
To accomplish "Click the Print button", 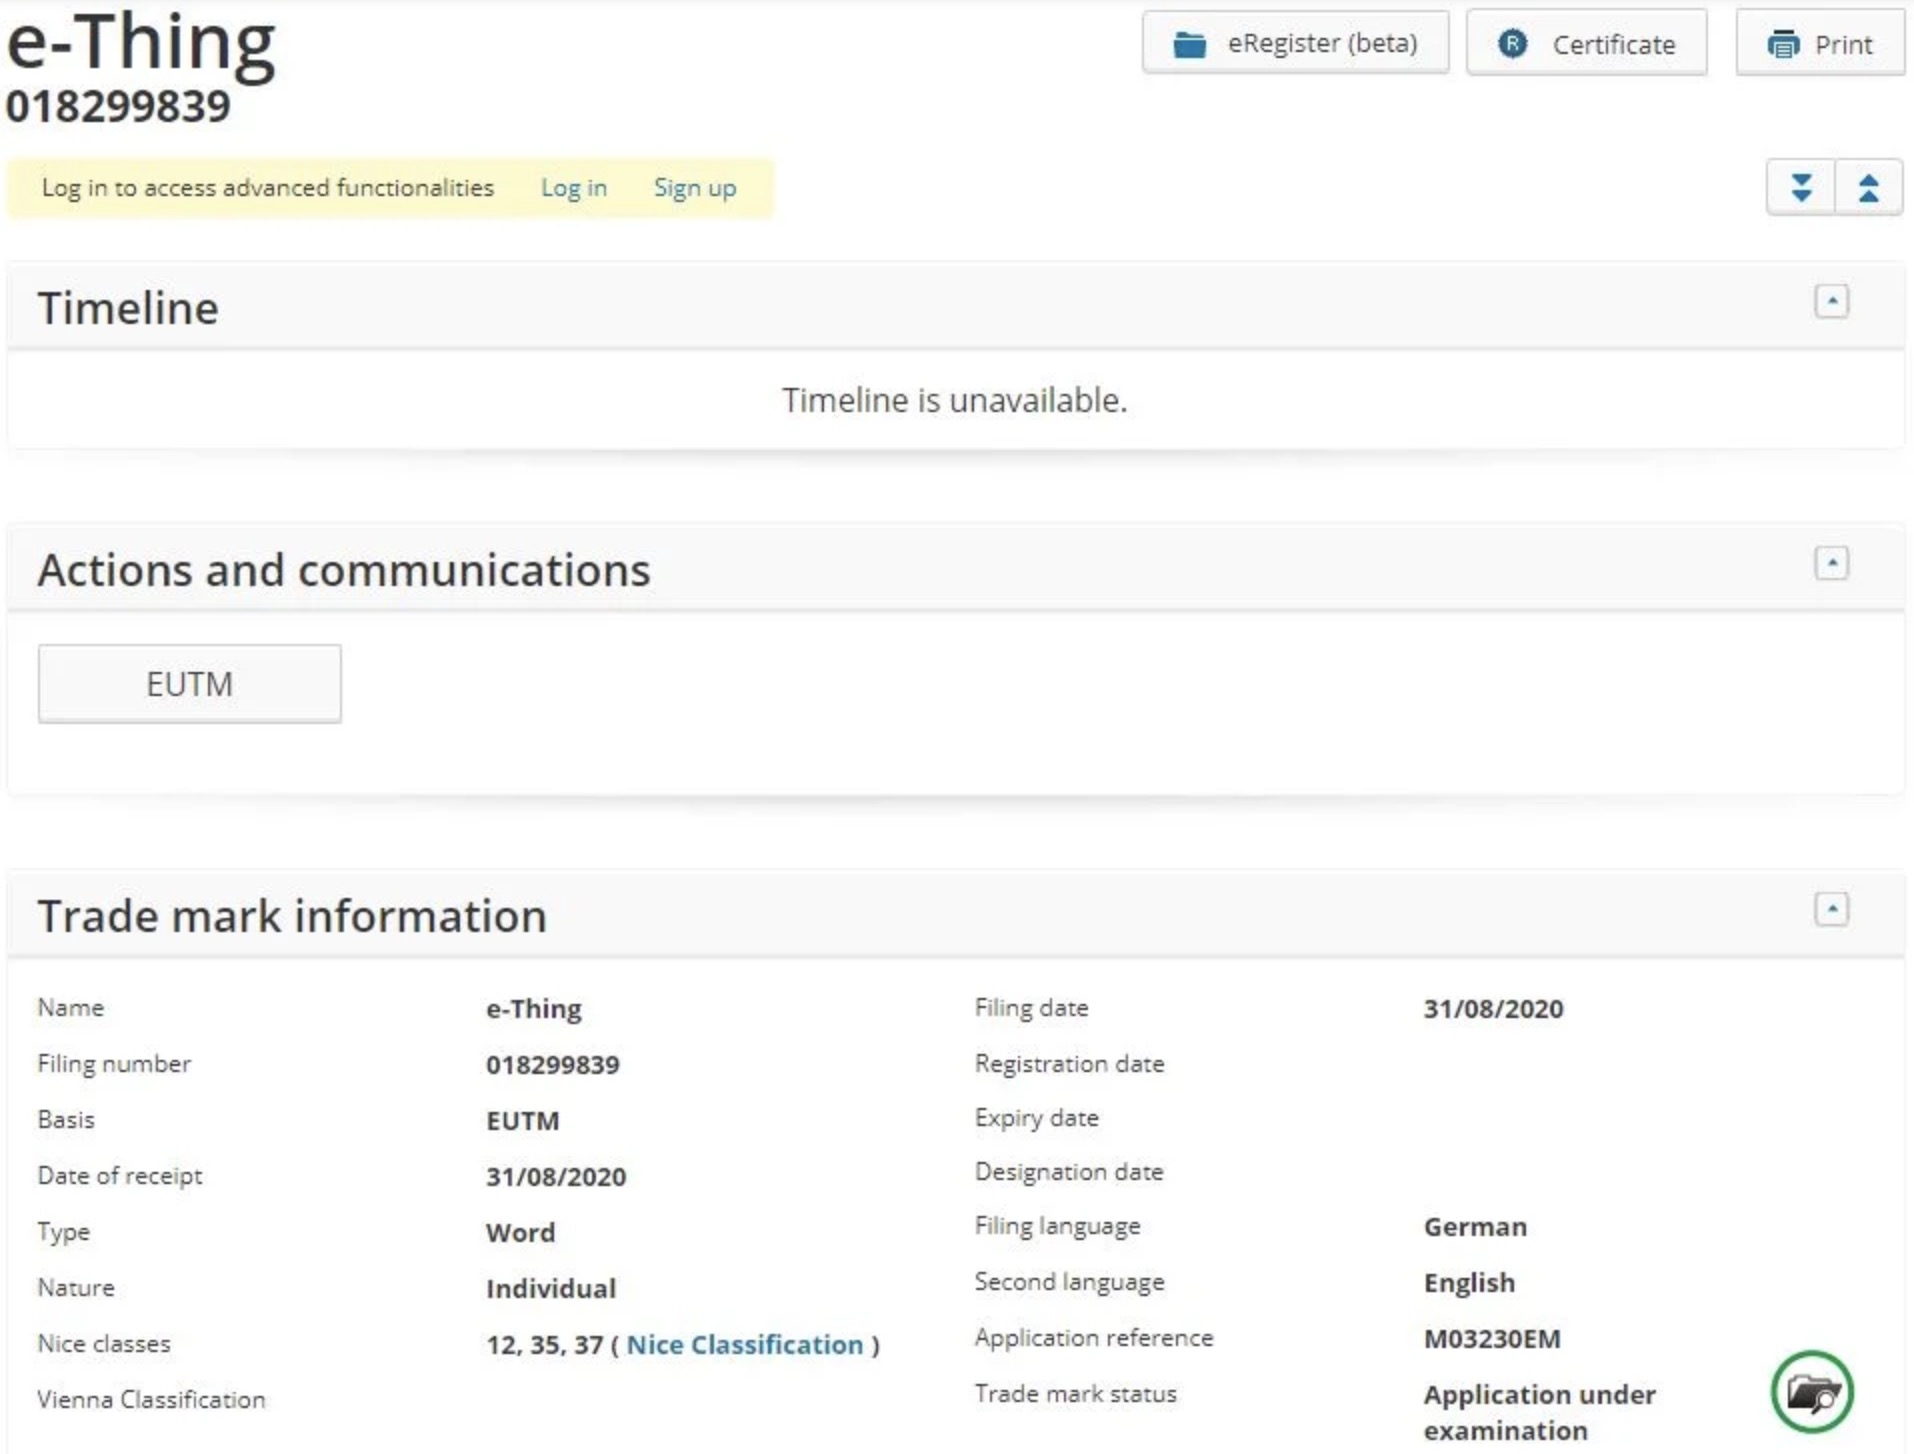I will 1820,44.
